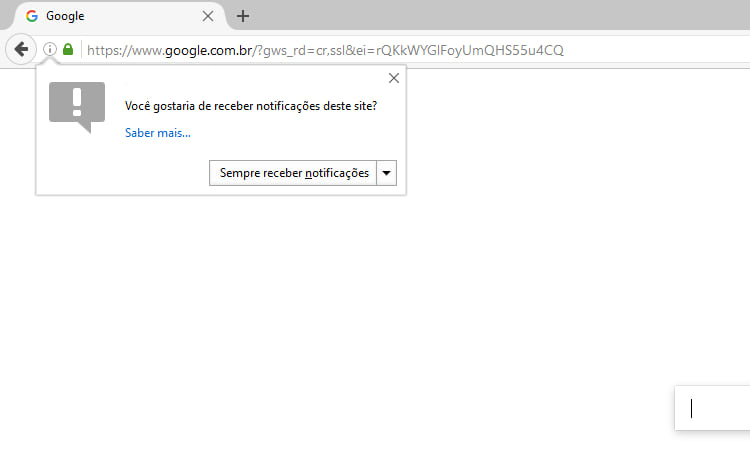Close the Google tab
Screen dimensions: 750x469
pos(208,16)
